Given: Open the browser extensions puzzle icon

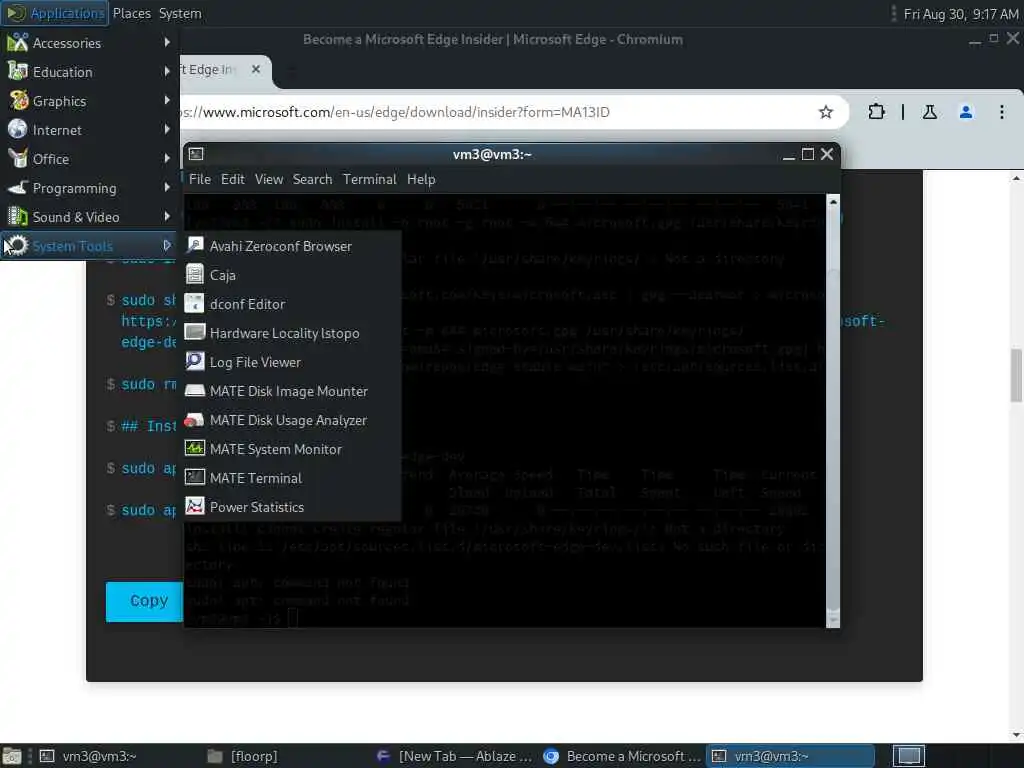Looking at the screenshot, I should pyautogui.click(x=876, y=112).
